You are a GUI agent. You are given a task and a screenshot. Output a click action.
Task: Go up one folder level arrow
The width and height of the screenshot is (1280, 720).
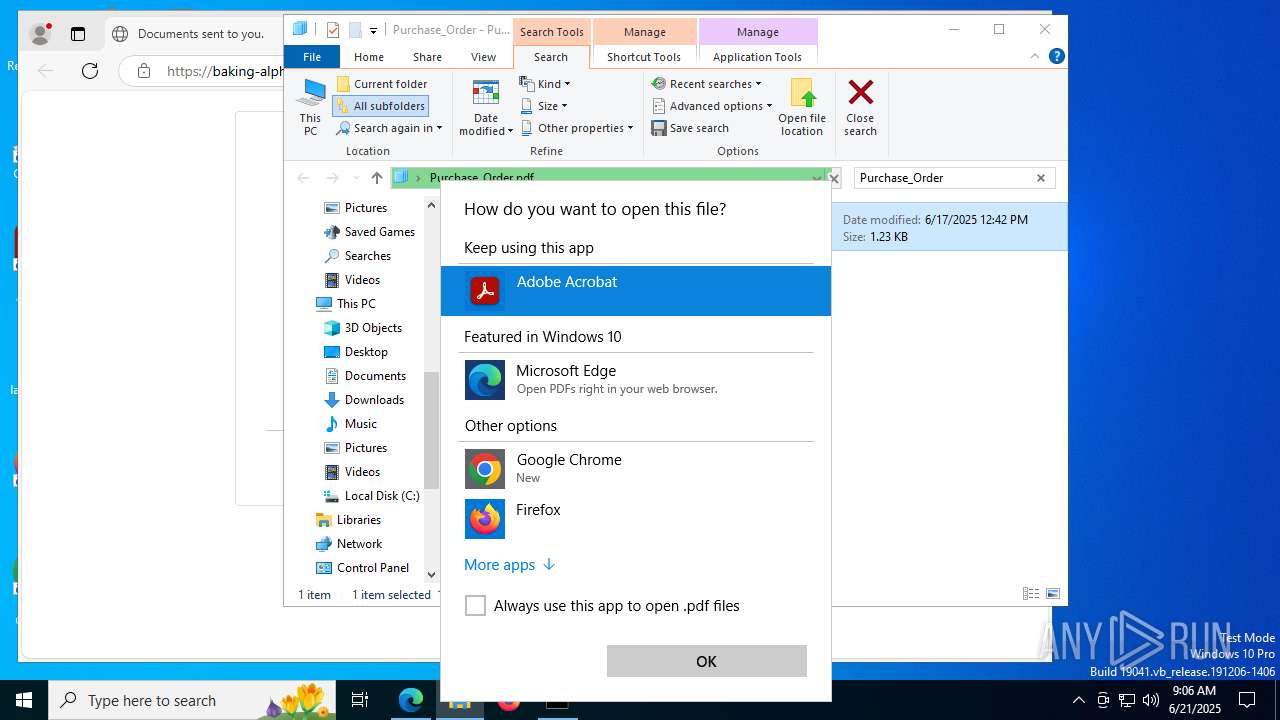tap(376, 178)
